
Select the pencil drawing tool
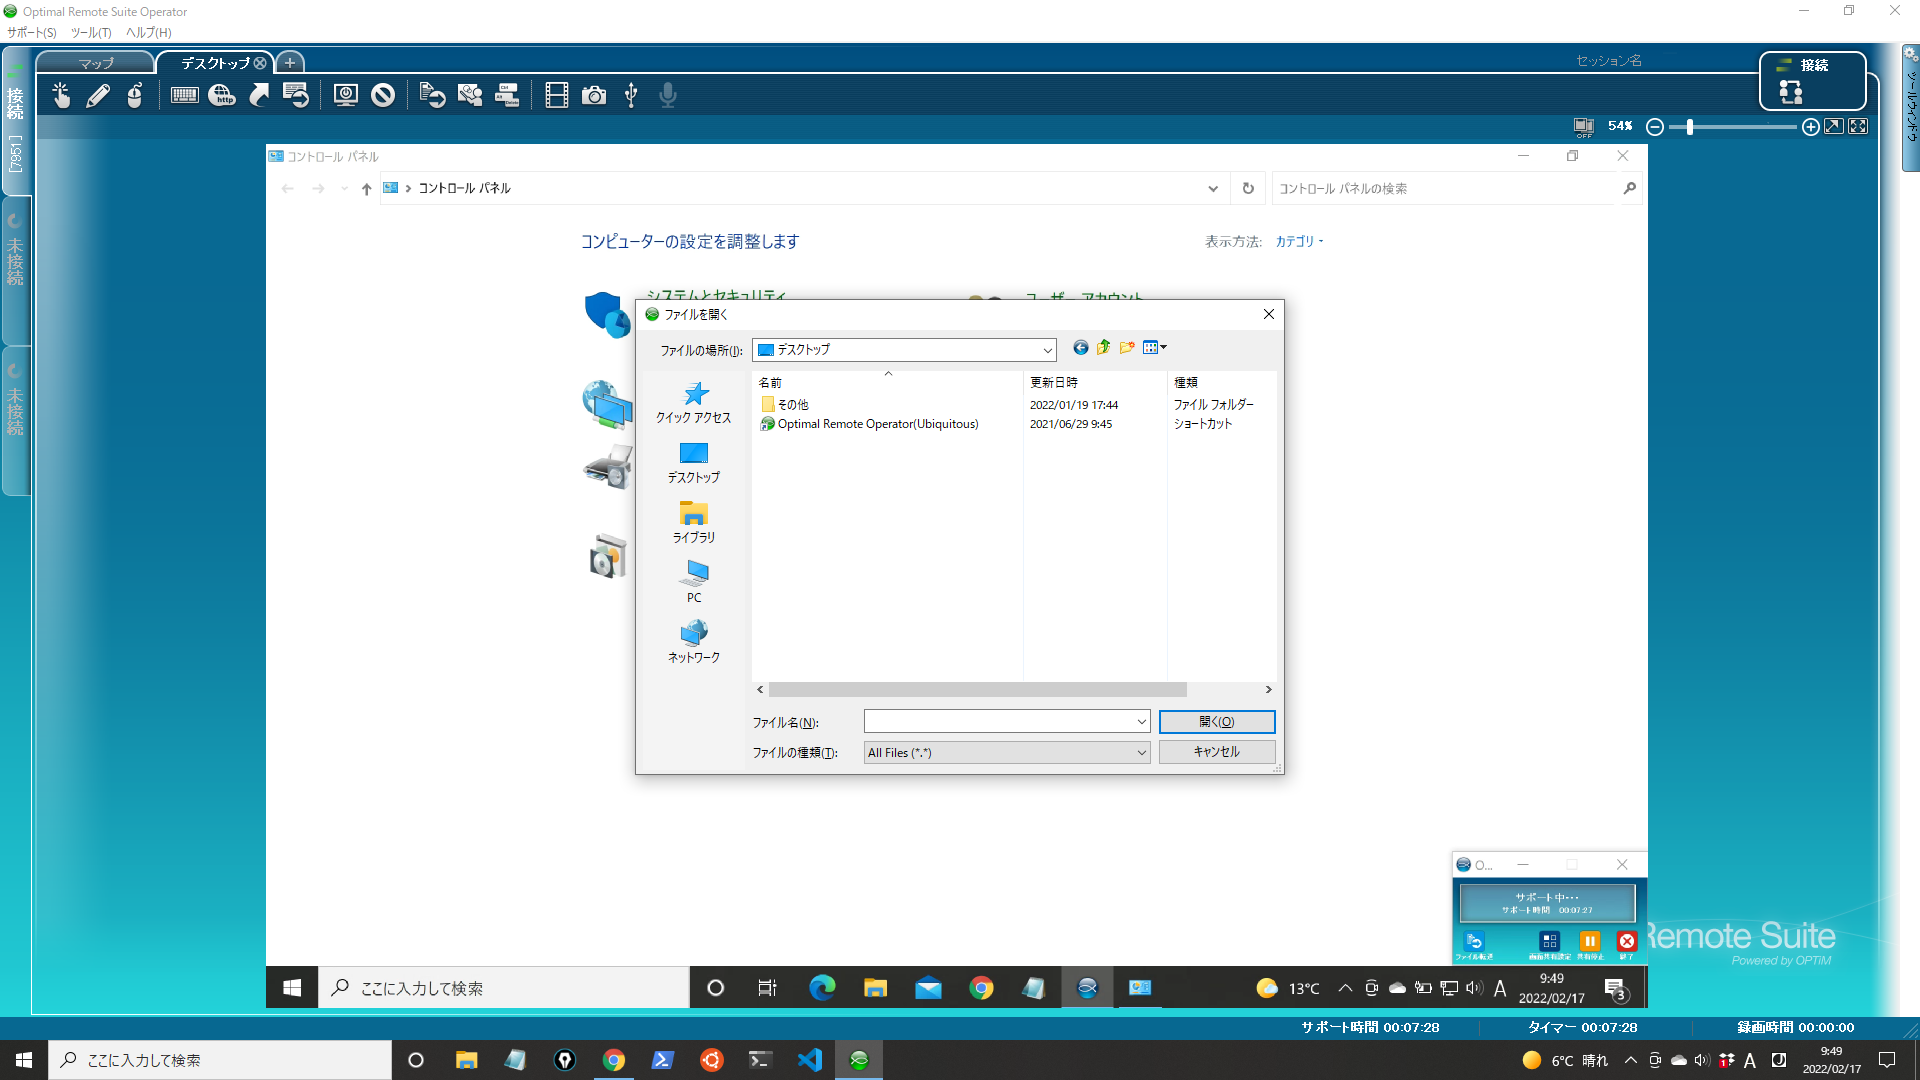[x=98, y=95]
